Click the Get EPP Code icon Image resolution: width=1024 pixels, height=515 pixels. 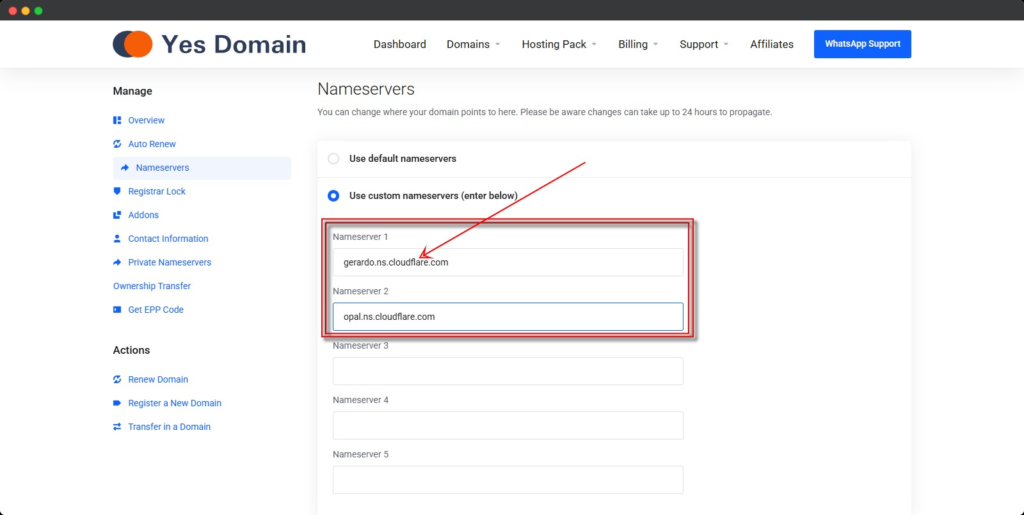pos(117,310)
